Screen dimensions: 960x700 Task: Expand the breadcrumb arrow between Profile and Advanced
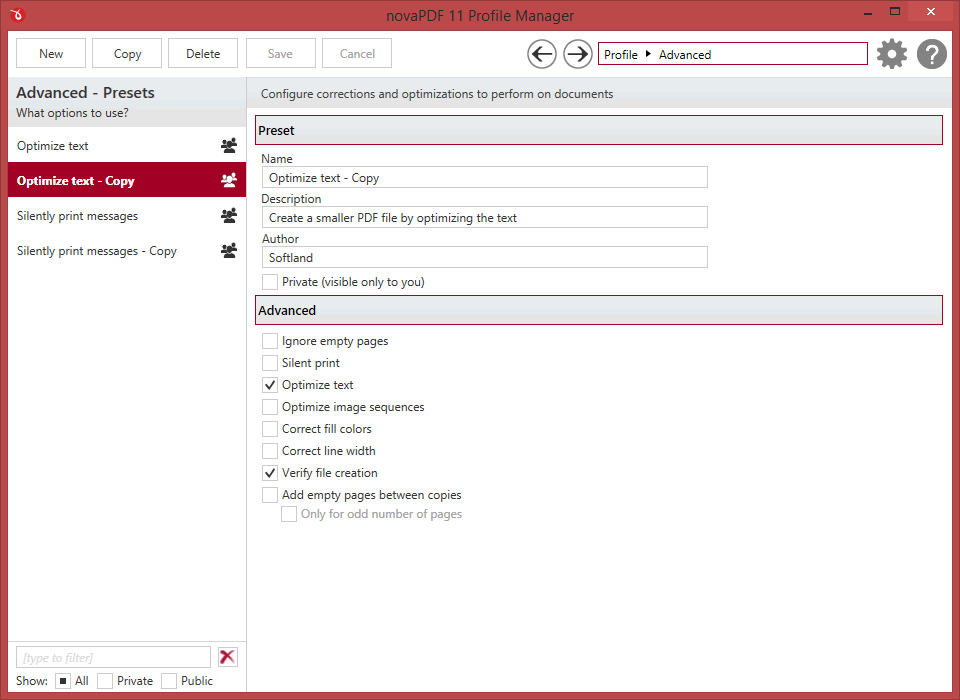click(x=648, y=54)
